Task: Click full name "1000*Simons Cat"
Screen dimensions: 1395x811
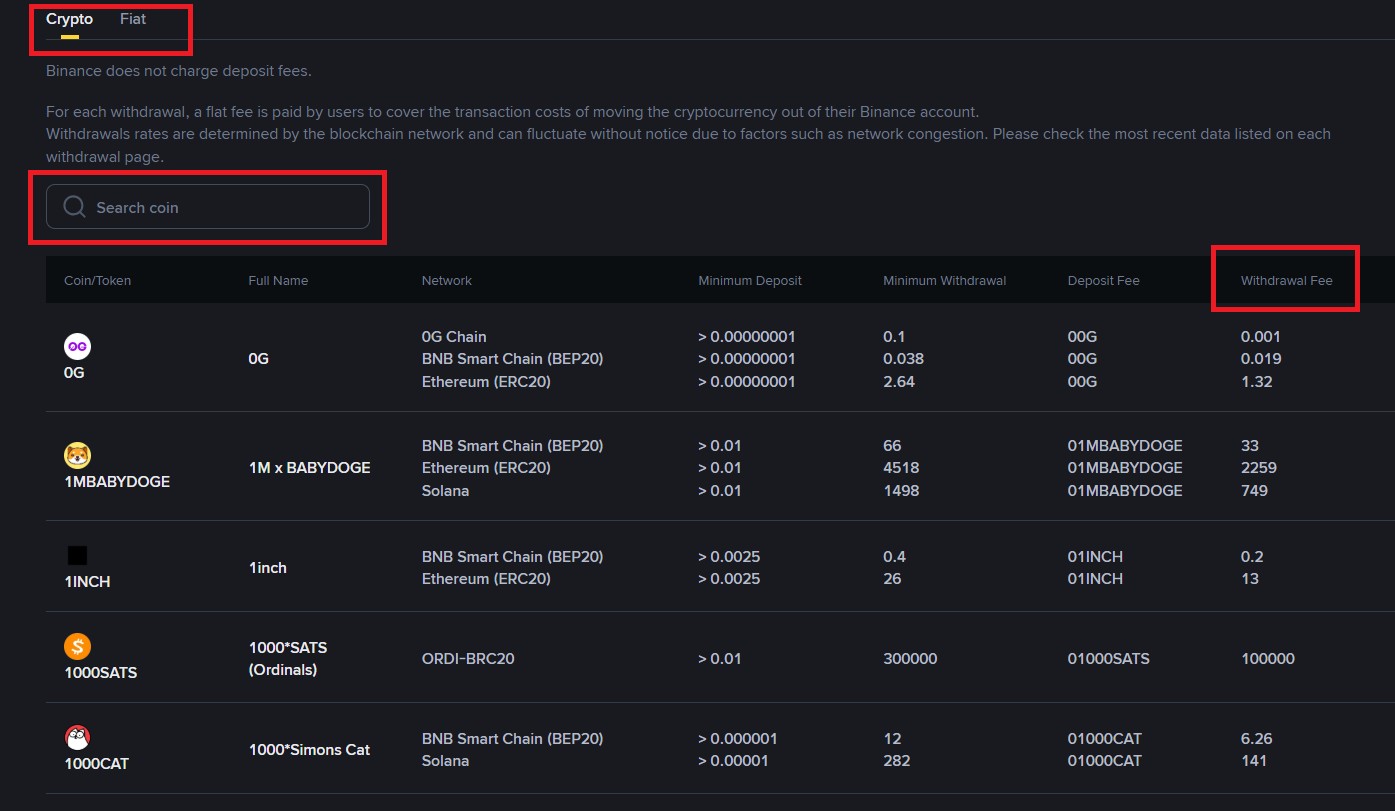Action: [309, 750]
